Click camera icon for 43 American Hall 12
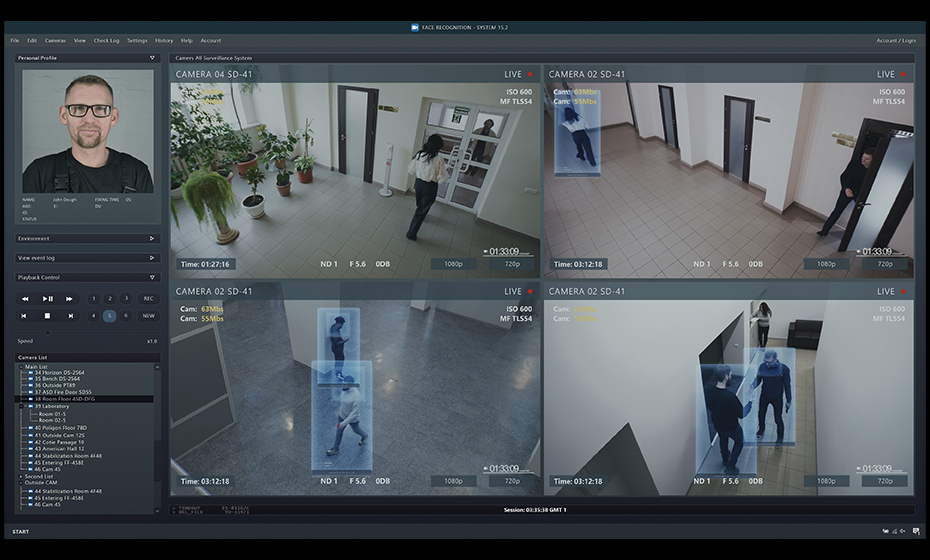Viewport: 930px width, 560px height. [31, 449]
